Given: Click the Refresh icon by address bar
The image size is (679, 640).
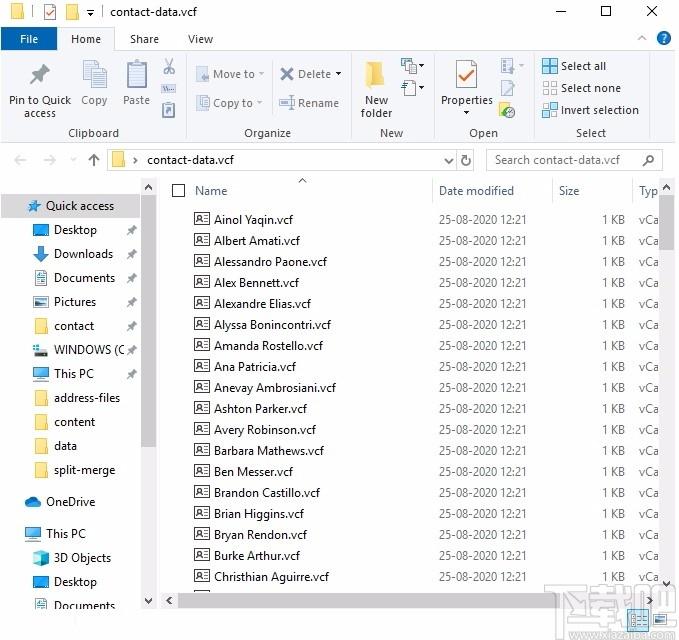Looking at the screenshot, I should tap(466, 160).
